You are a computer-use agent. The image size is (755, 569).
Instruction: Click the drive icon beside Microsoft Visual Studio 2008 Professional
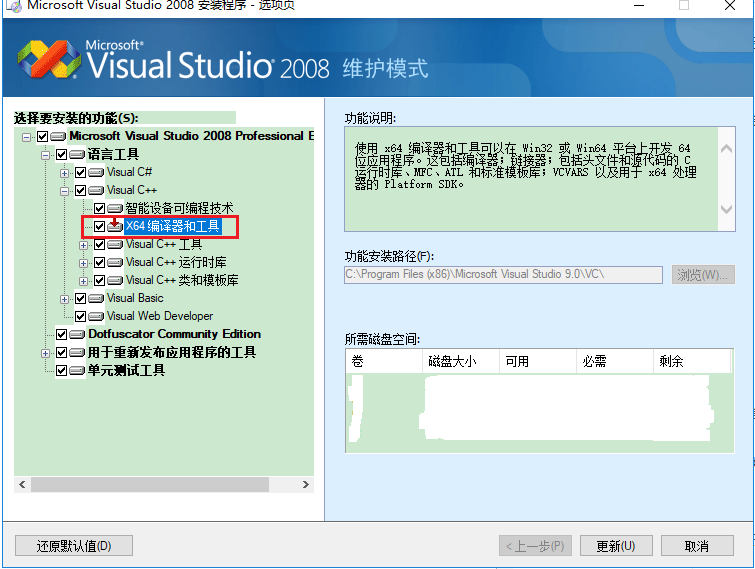pos(58,137)
